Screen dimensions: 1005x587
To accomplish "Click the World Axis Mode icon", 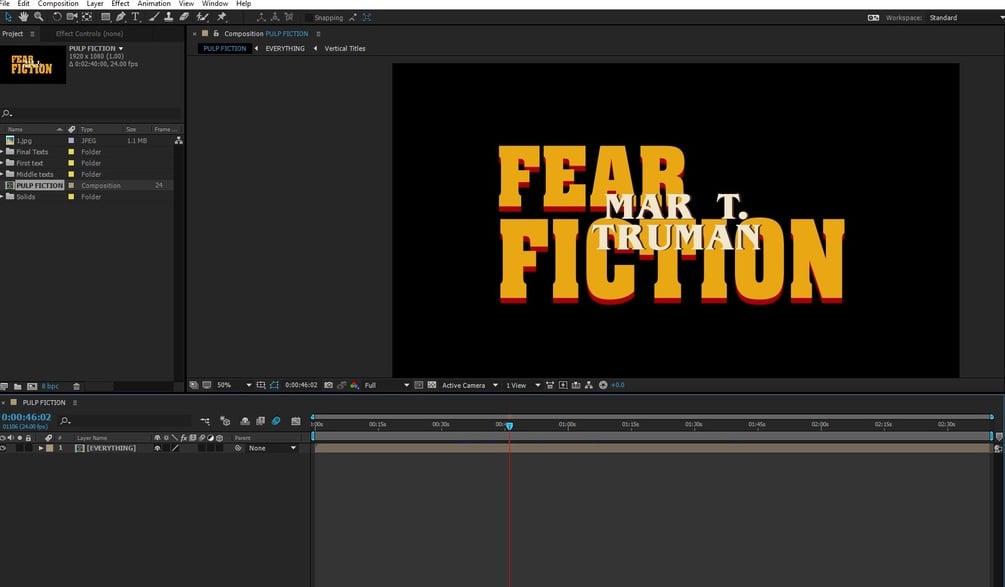I will click(x=275, y=17).
